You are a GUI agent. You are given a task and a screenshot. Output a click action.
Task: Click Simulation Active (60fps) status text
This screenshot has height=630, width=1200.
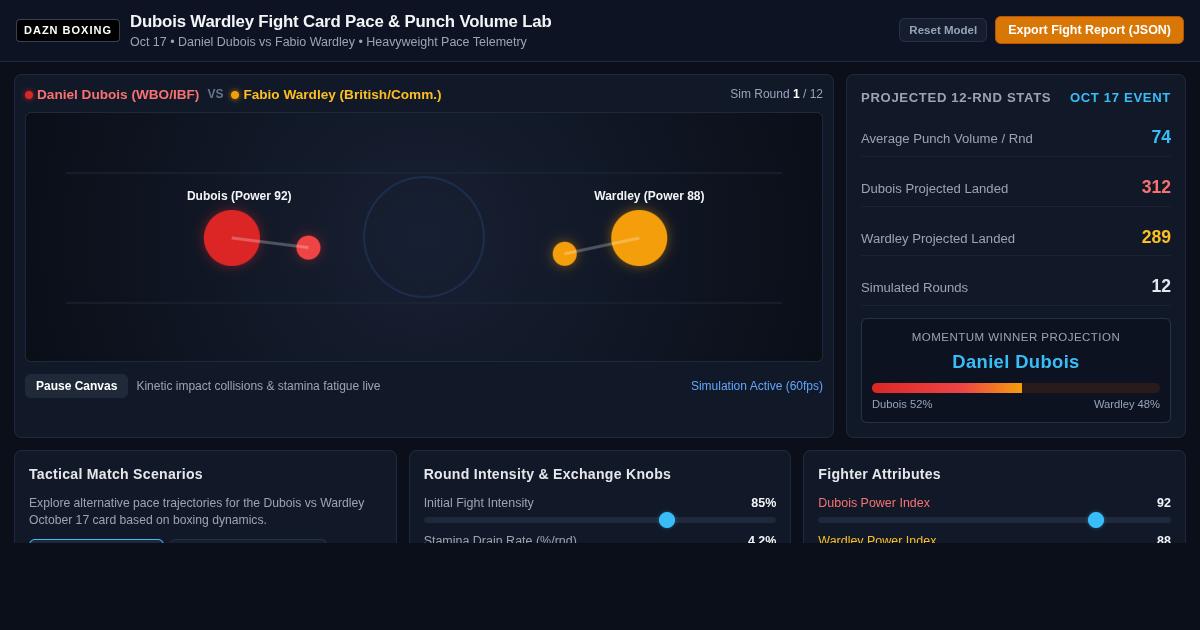(757, 386)
